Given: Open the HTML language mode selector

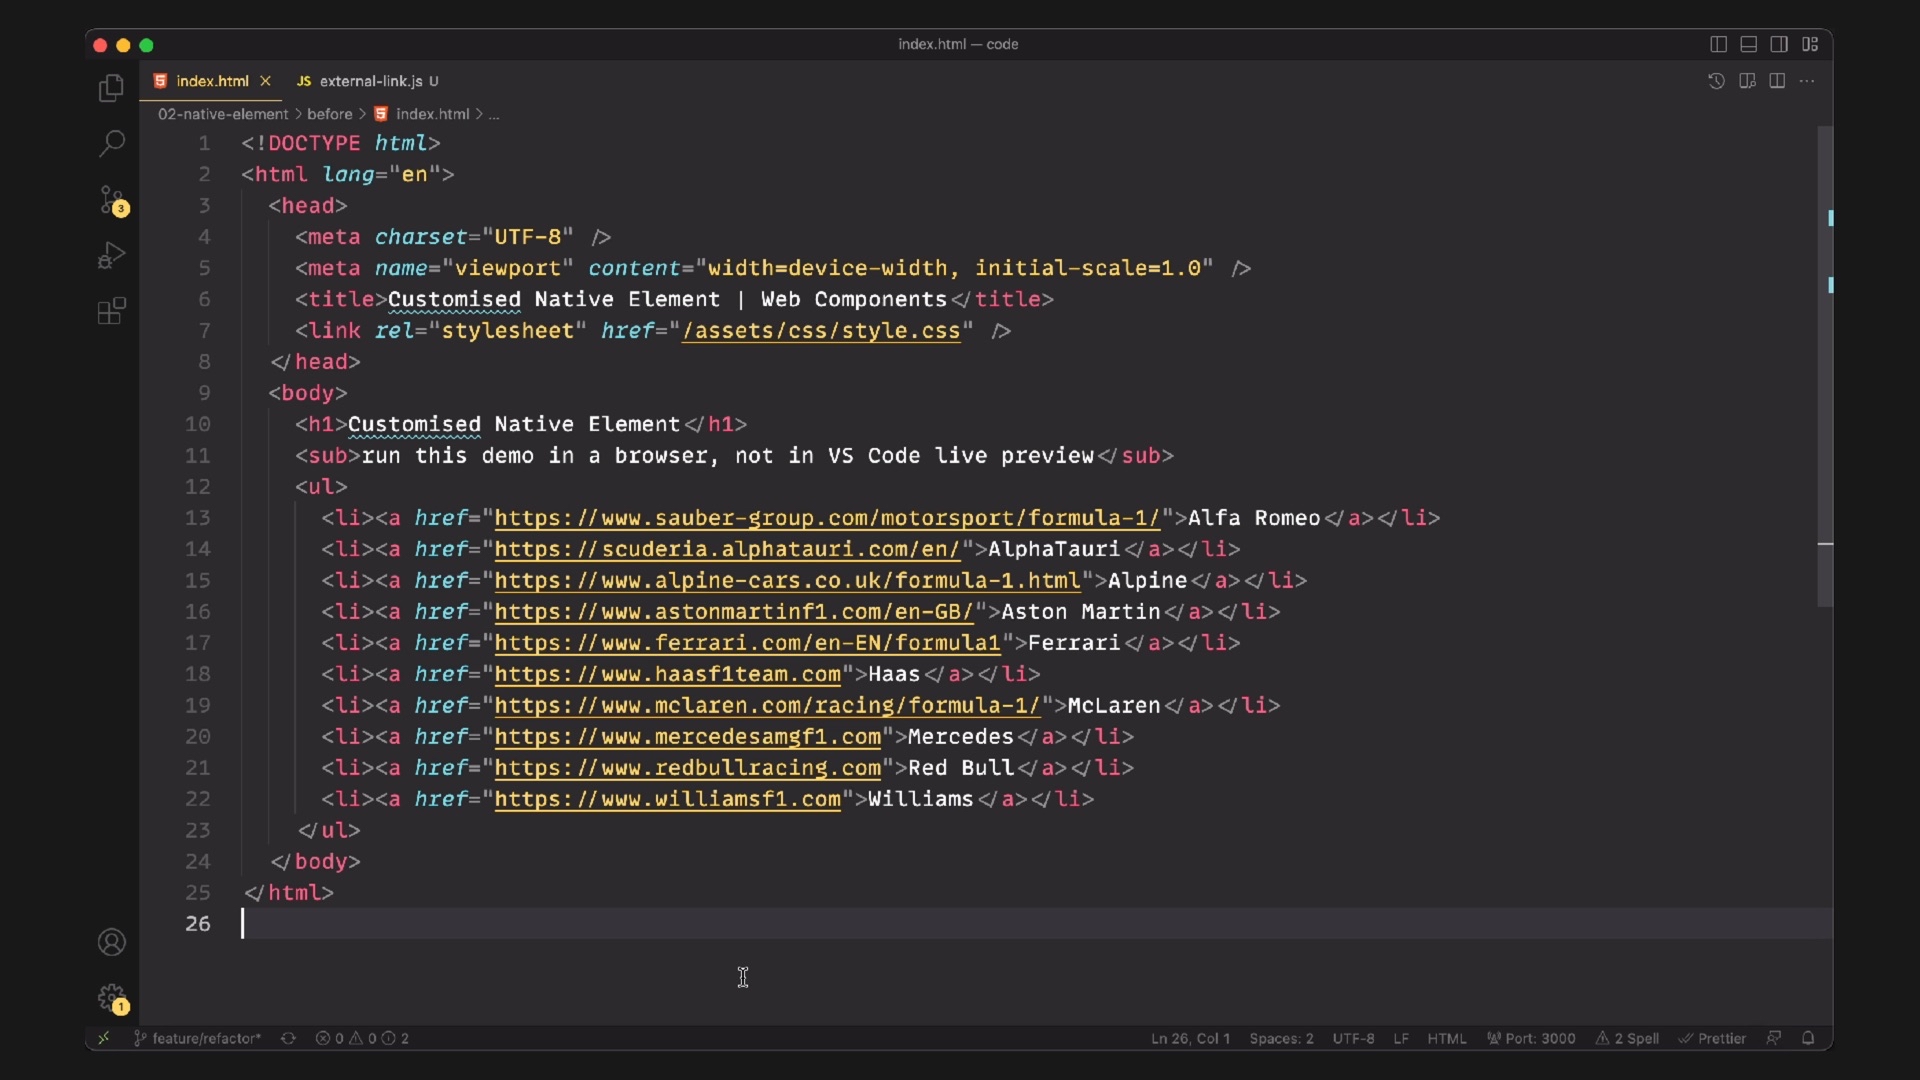Looking at the screenshot, I should click(1446, 1038).
